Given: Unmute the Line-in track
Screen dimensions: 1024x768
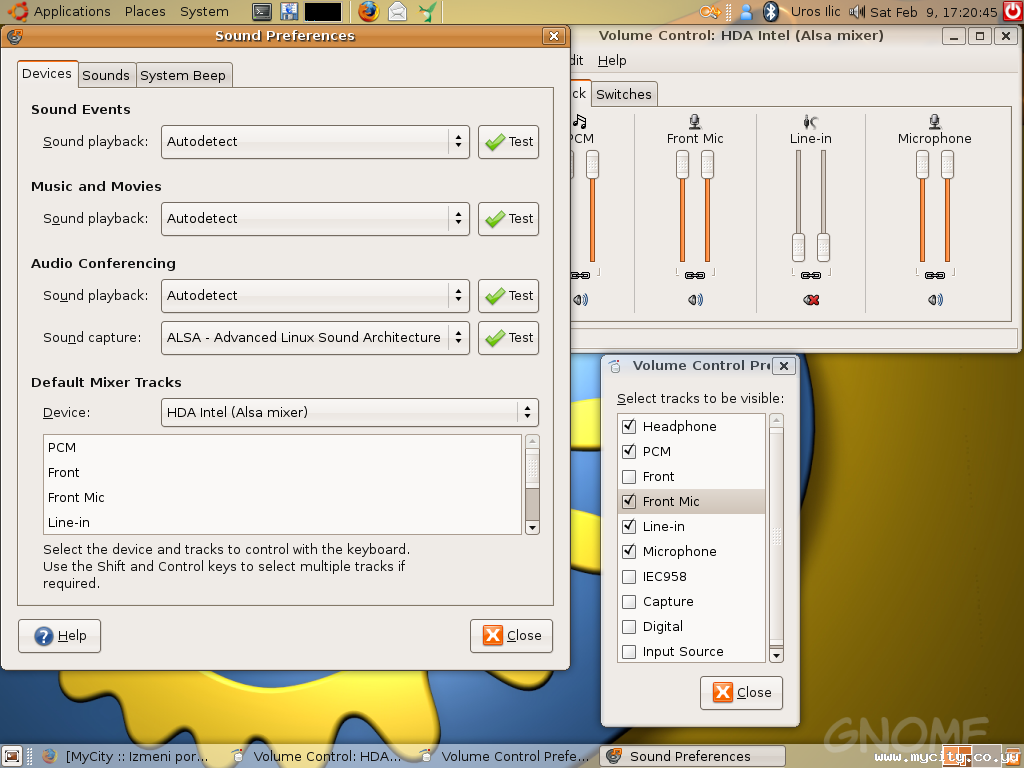Looking at the screenshot, I should 811,300.
